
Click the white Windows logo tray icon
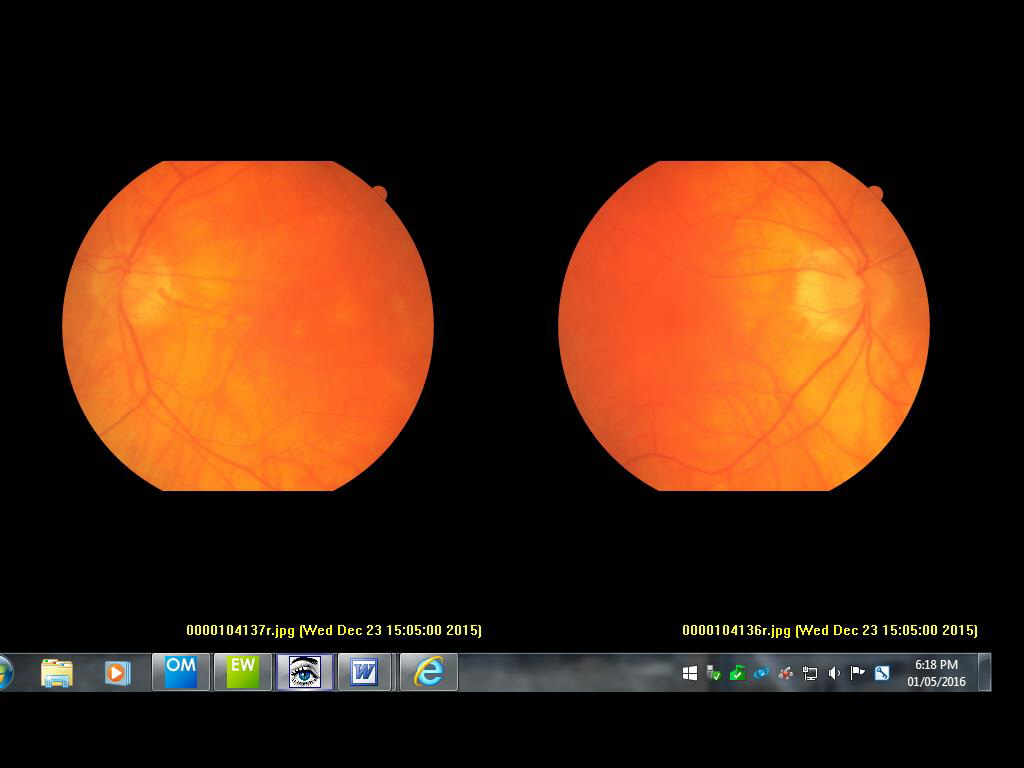pos(690,673)
